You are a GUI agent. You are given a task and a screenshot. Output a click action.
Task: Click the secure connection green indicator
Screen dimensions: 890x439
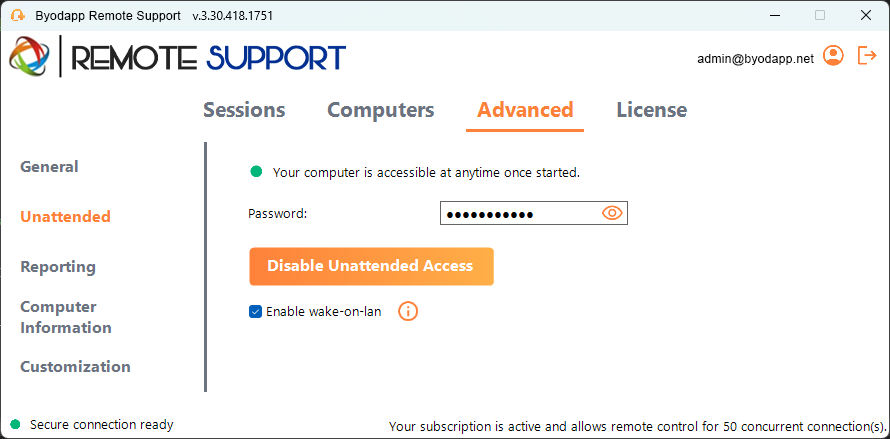pyautogui.click(x=15, y=424)
